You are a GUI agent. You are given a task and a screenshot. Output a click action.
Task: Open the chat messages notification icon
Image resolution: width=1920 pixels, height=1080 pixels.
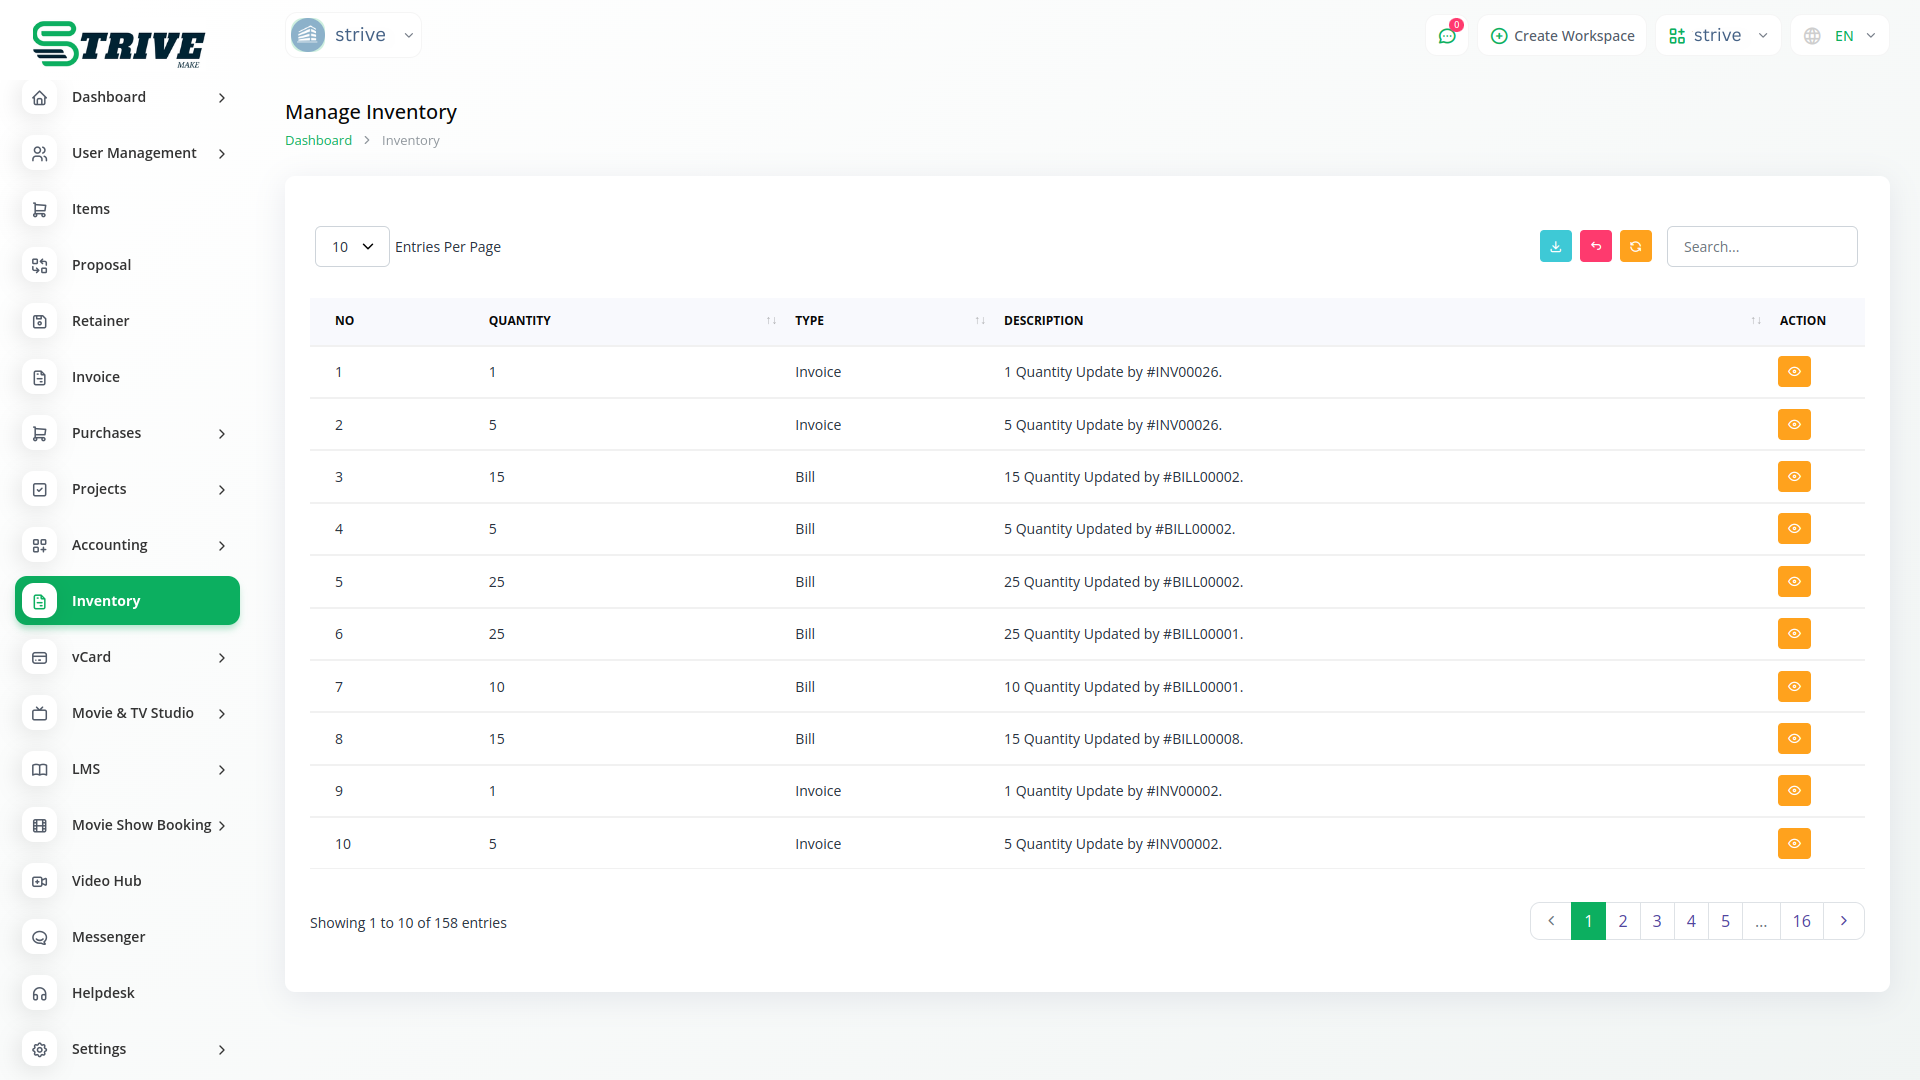(x=1446, y=36)
